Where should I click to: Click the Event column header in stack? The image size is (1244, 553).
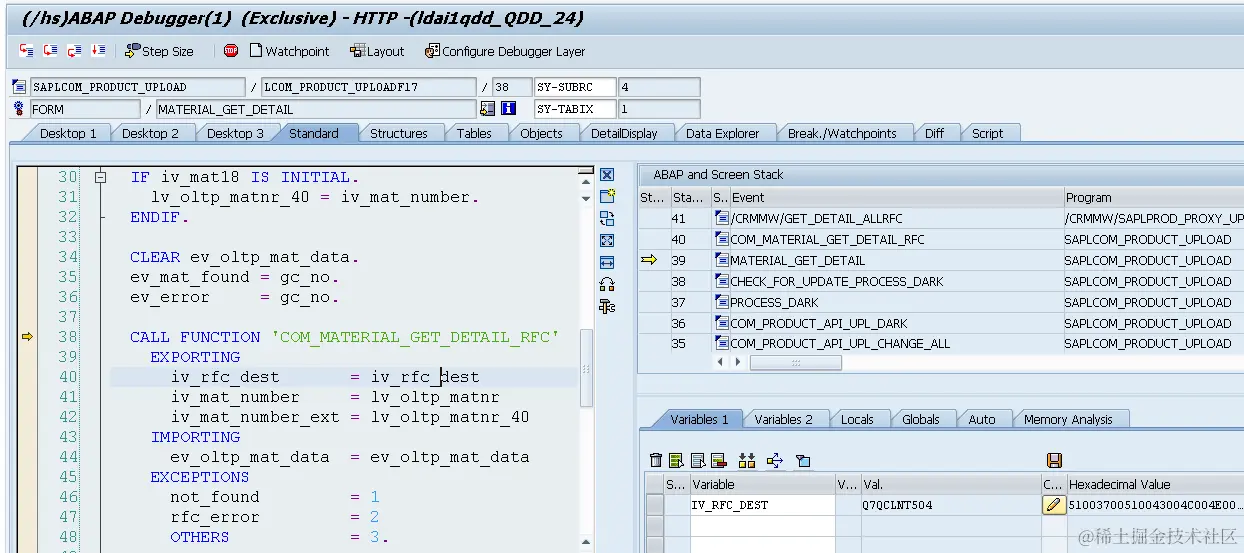pos(896,197)
